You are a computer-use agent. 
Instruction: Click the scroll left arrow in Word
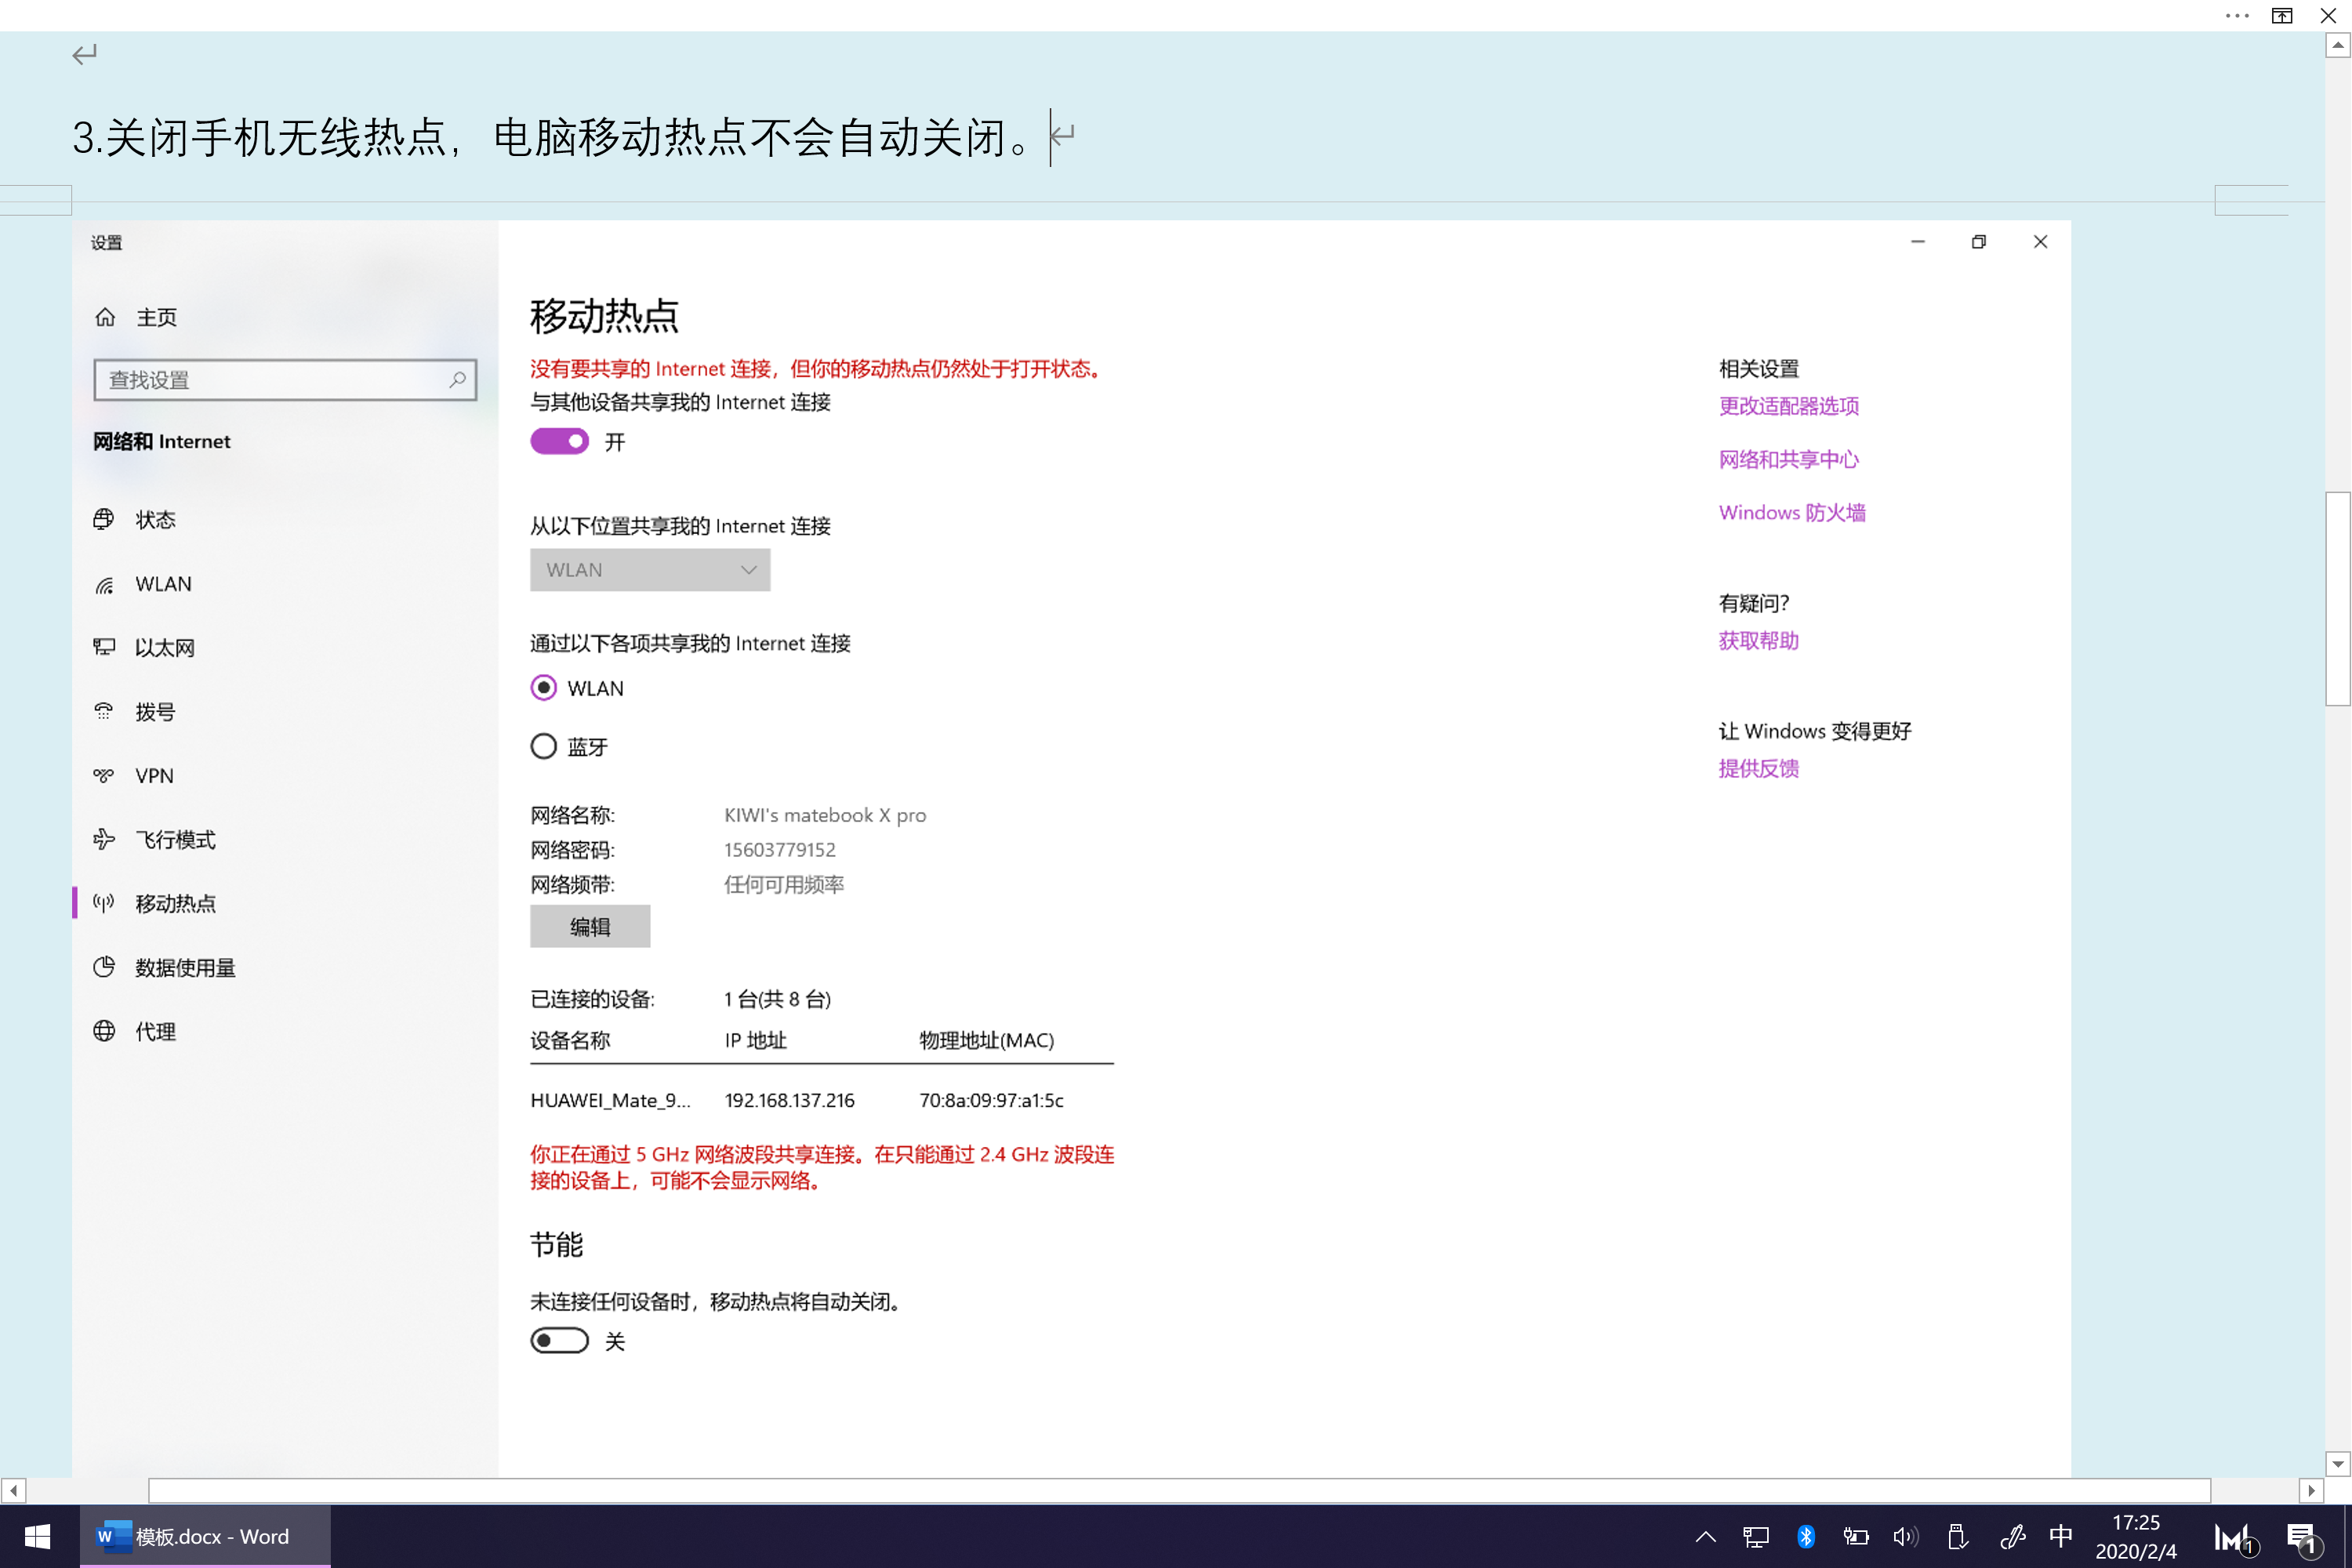pyautogui.click(x=13, y=1490)
